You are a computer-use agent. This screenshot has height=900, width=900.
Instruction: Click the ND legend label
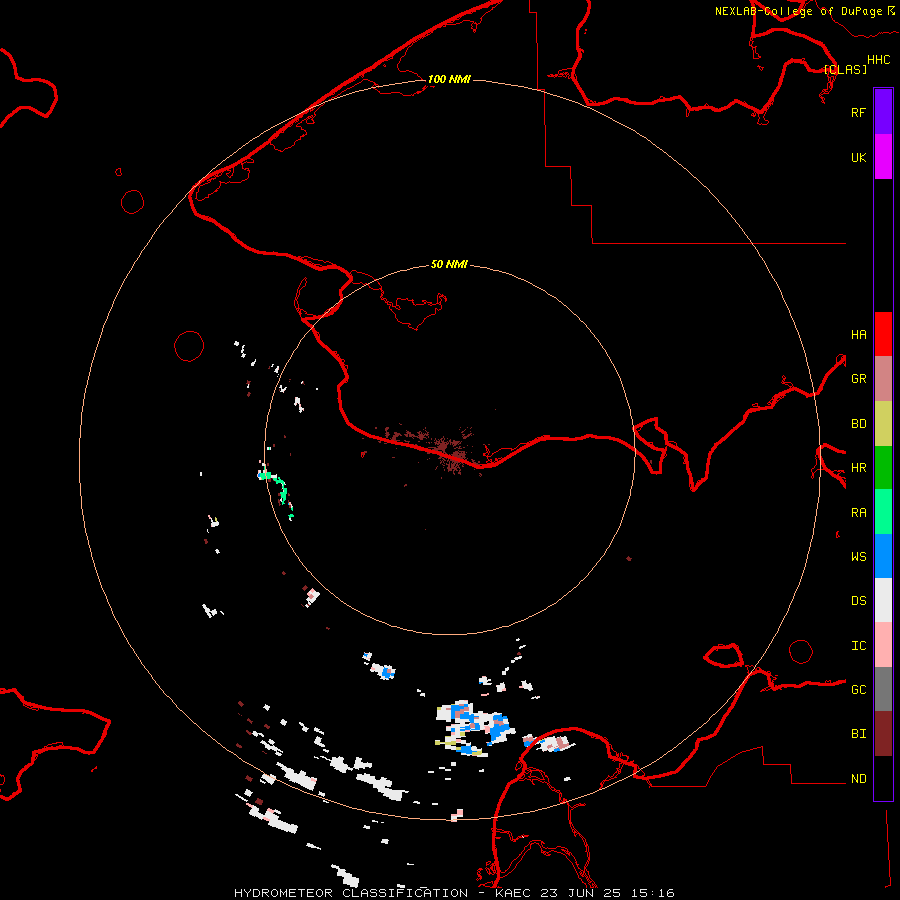858,779
